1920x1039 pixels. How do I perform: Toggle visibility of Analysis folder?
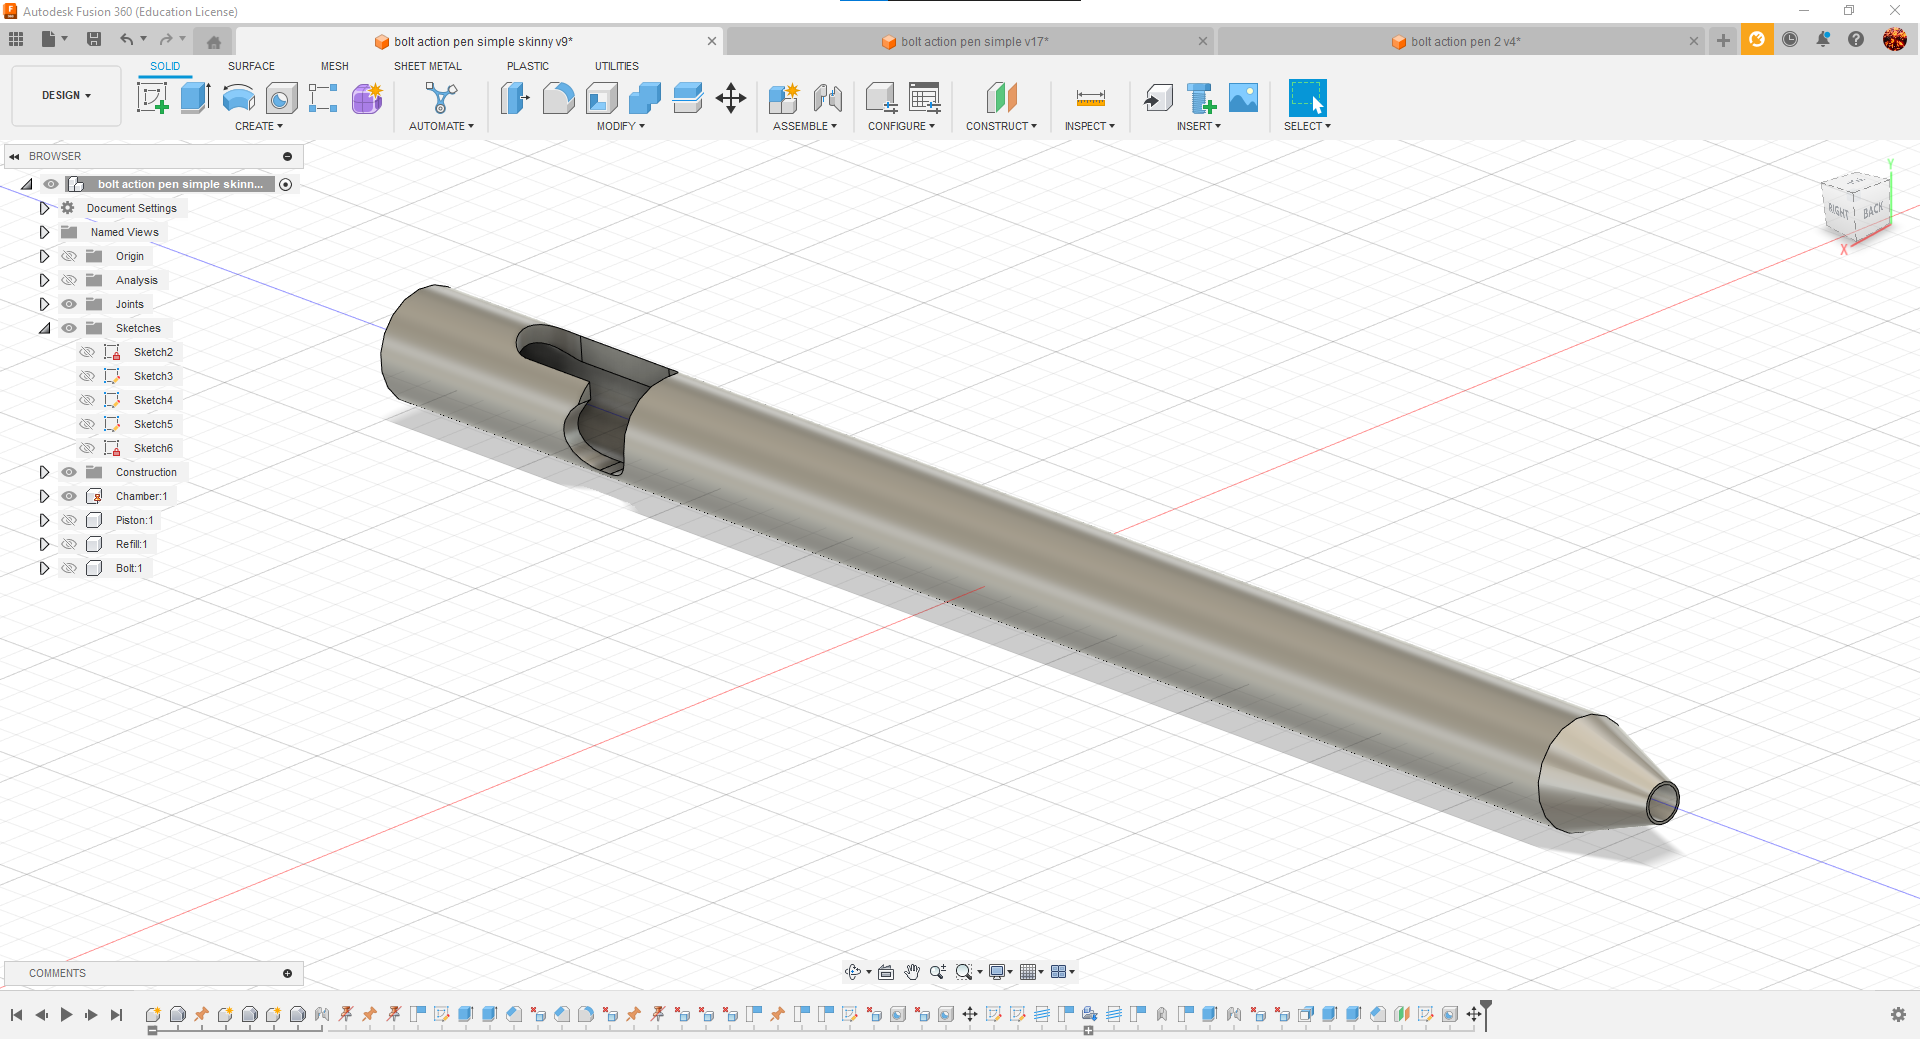coord(69,280)
